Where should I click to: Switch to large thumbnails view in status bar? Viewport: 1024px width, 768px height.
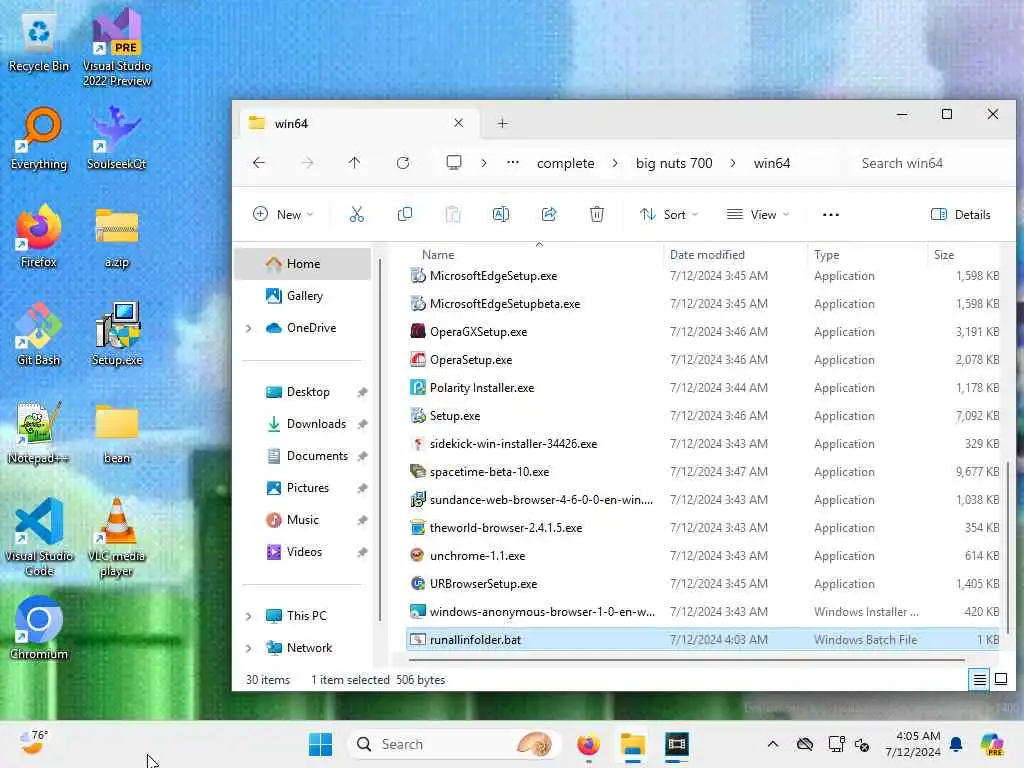[x=1000, y=679]
